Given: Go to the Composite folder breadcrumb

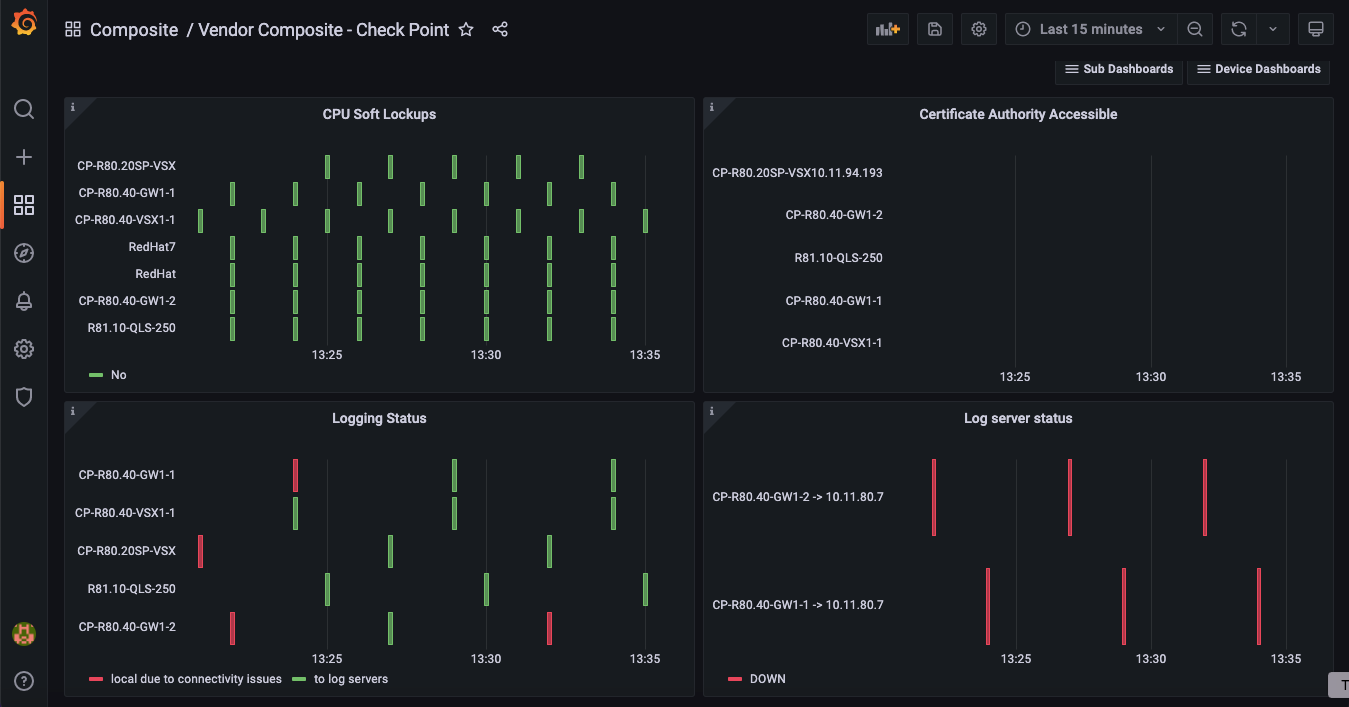Looking at the screenshot, I should [134, 29].
